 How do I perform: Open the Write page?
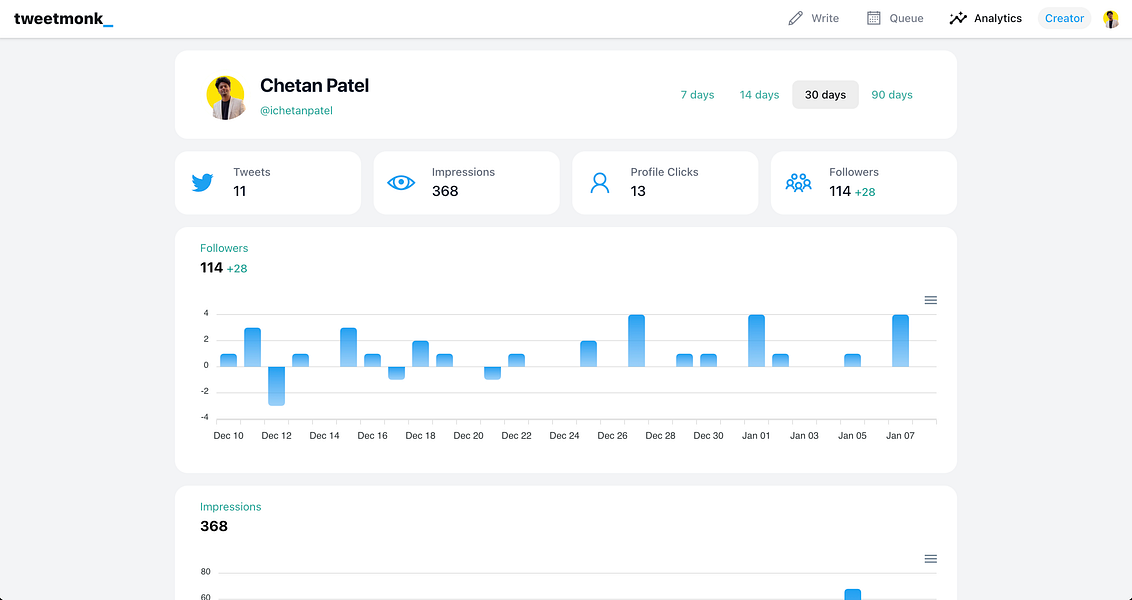pos(813,18)
